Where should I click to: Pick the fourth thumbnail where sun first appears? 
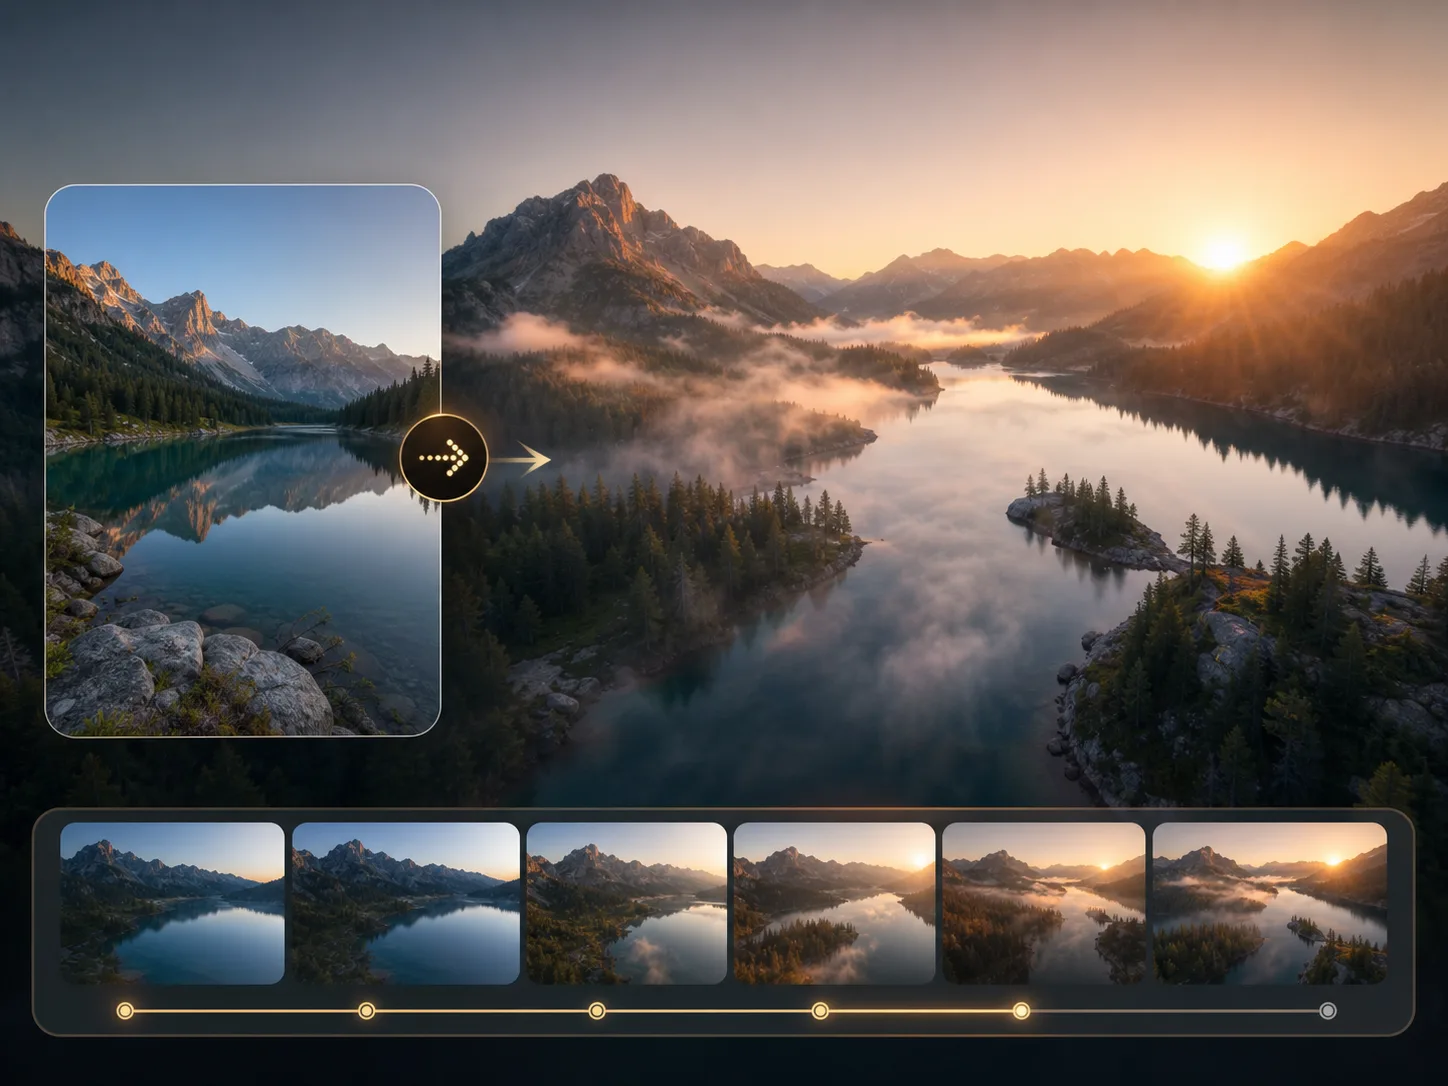pos(834,903)
